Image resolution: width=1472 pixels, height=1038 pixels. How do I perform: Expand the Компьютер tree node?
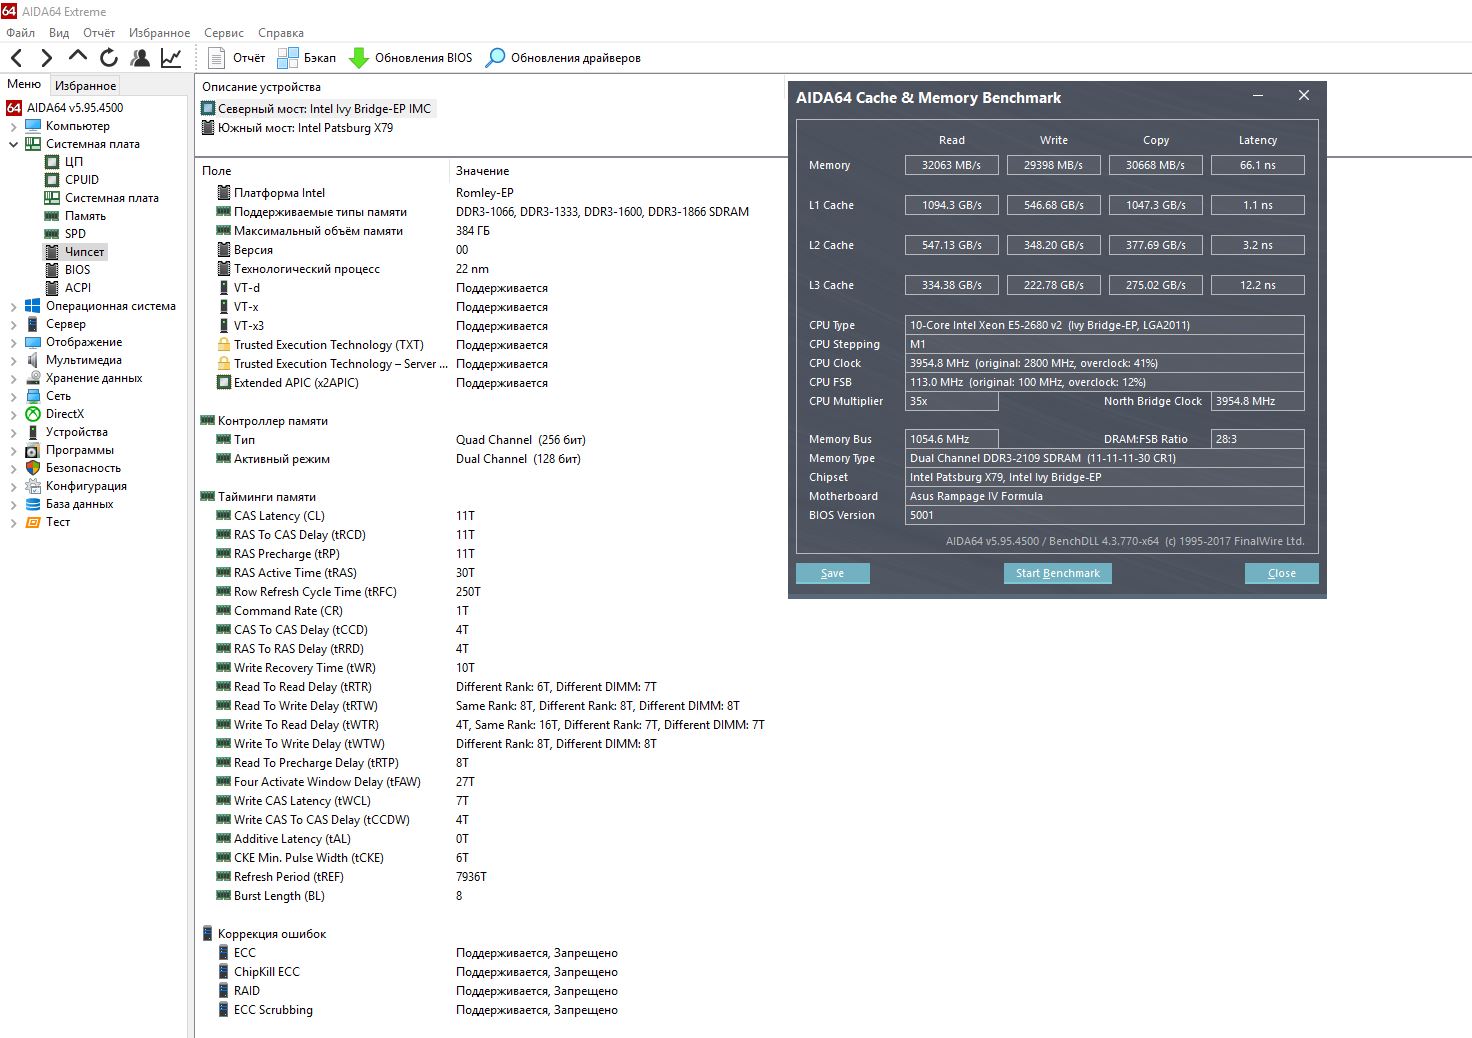[13, 126]
